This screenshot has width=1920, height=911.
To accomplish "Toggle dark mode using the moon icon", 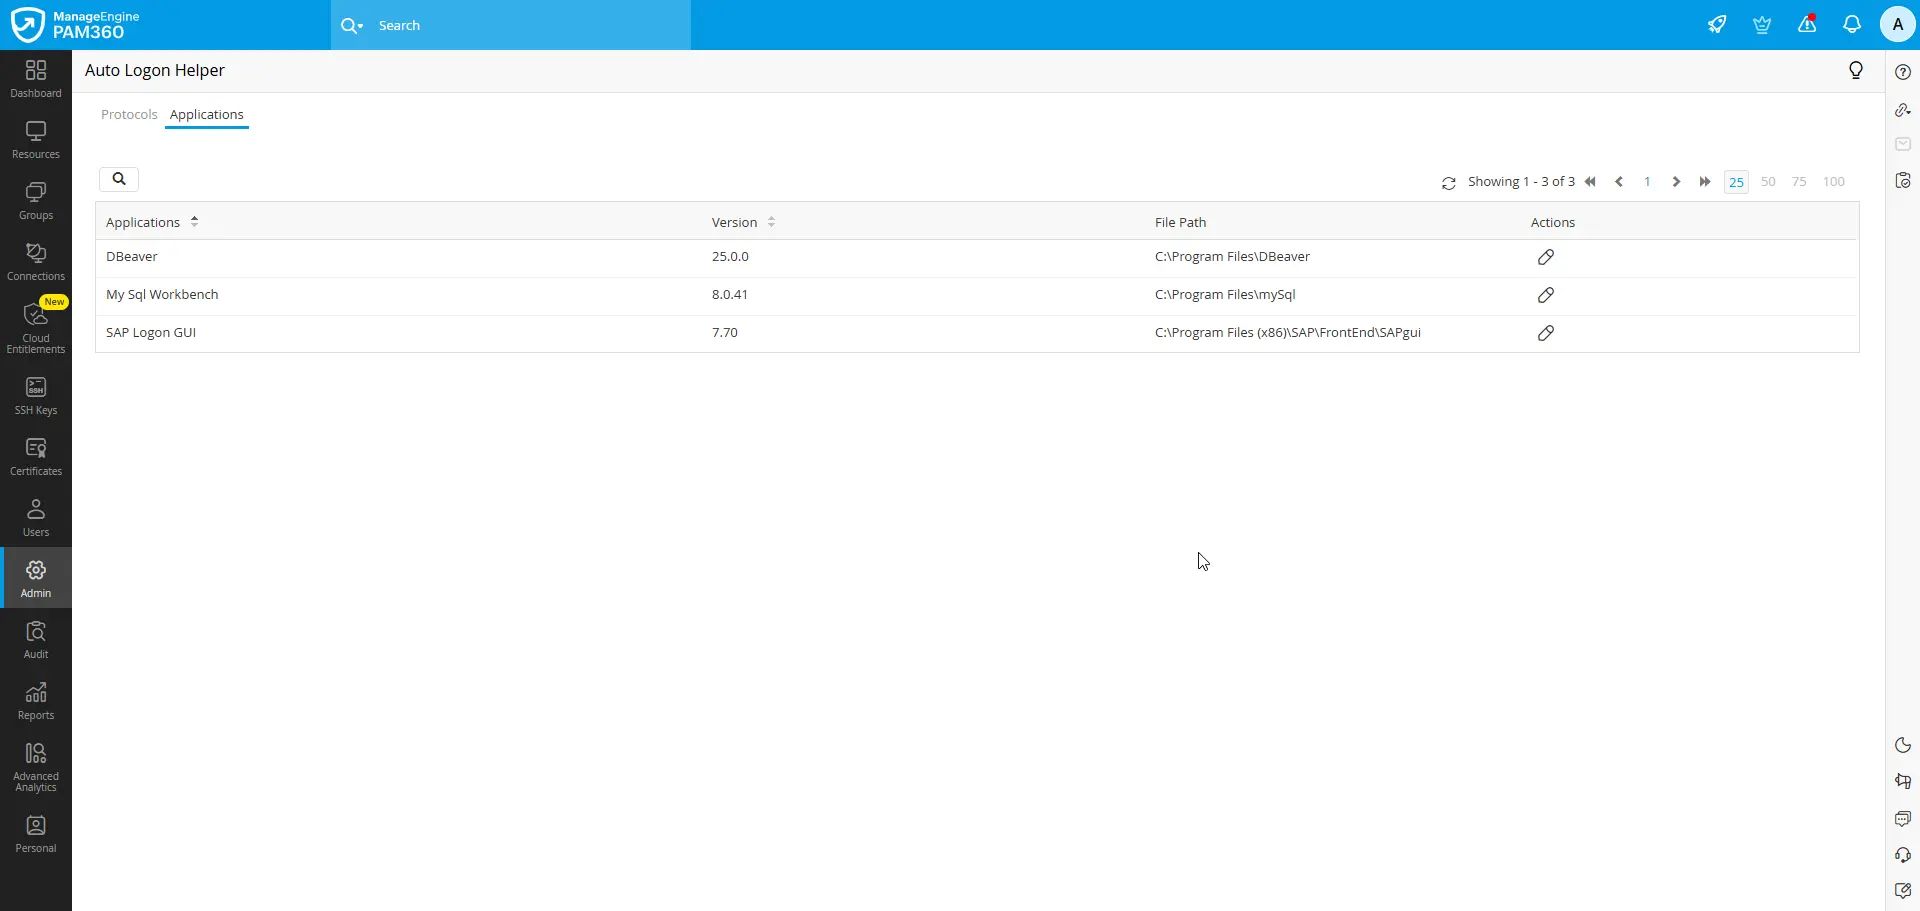I will [x=1902, y=745].
